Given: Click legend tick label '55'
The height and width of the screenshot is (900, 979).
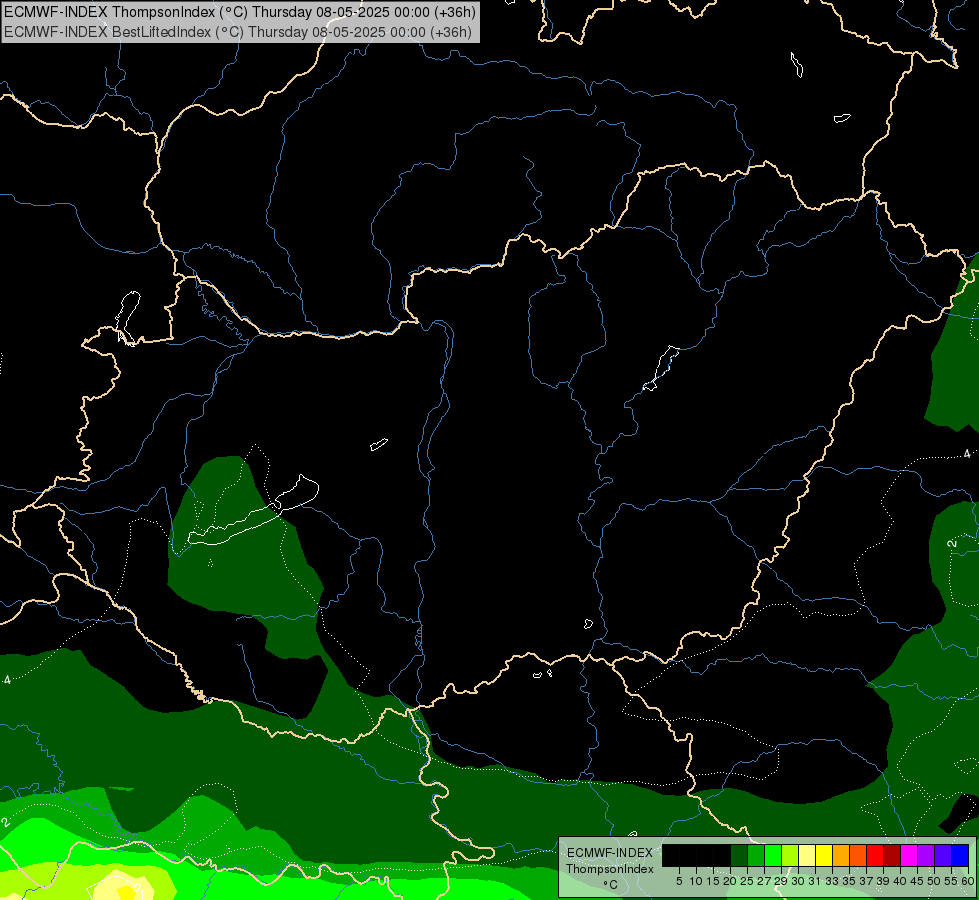Looking at the screenshot, I should [951, 881].
